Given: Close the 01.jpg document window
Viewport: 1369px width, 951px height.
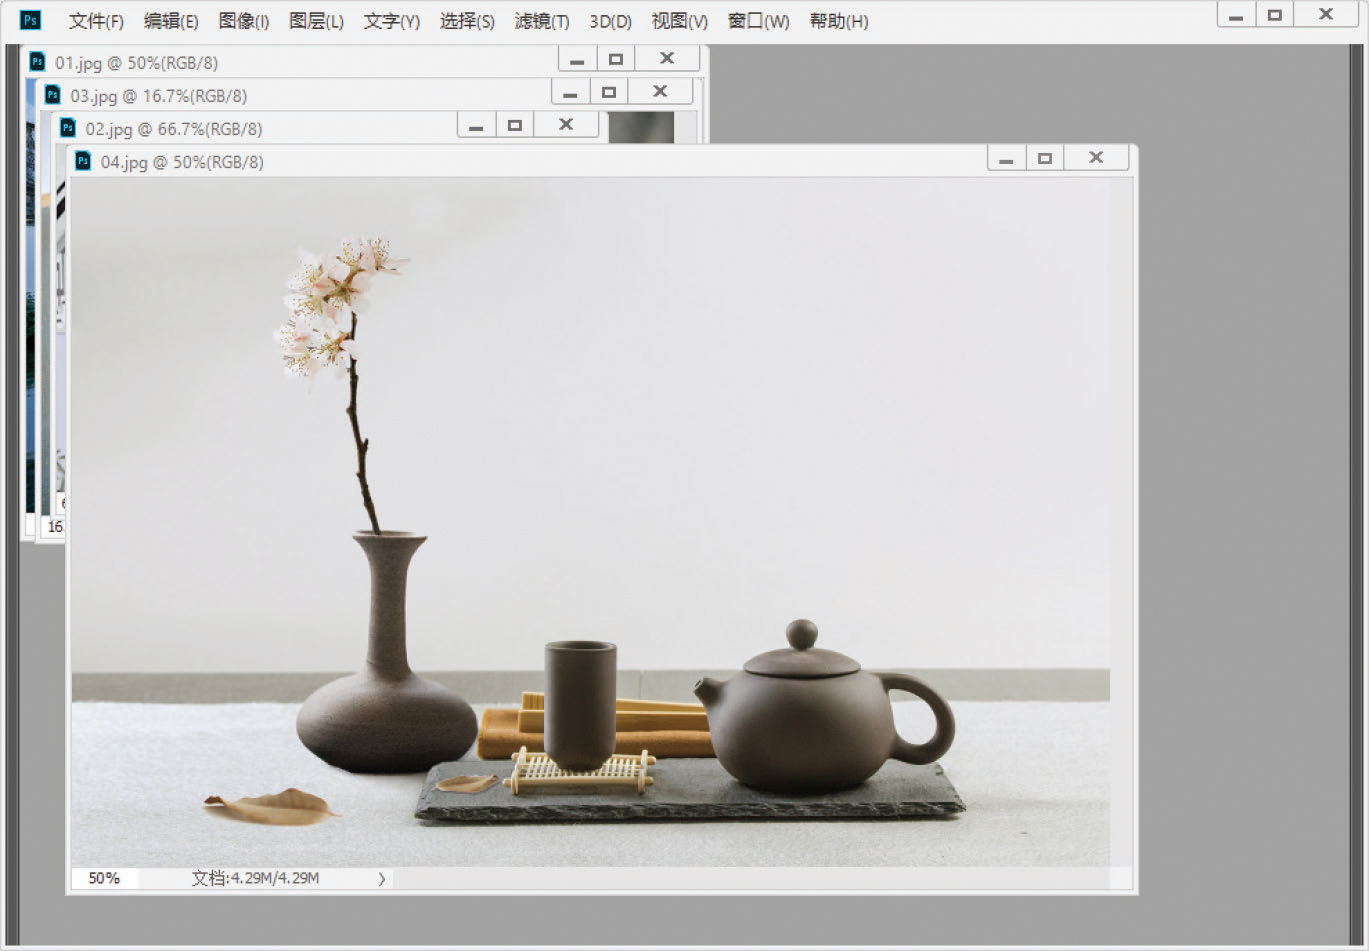Looking at the screenshot, I should pyautogui.click(x=667, y=59).
